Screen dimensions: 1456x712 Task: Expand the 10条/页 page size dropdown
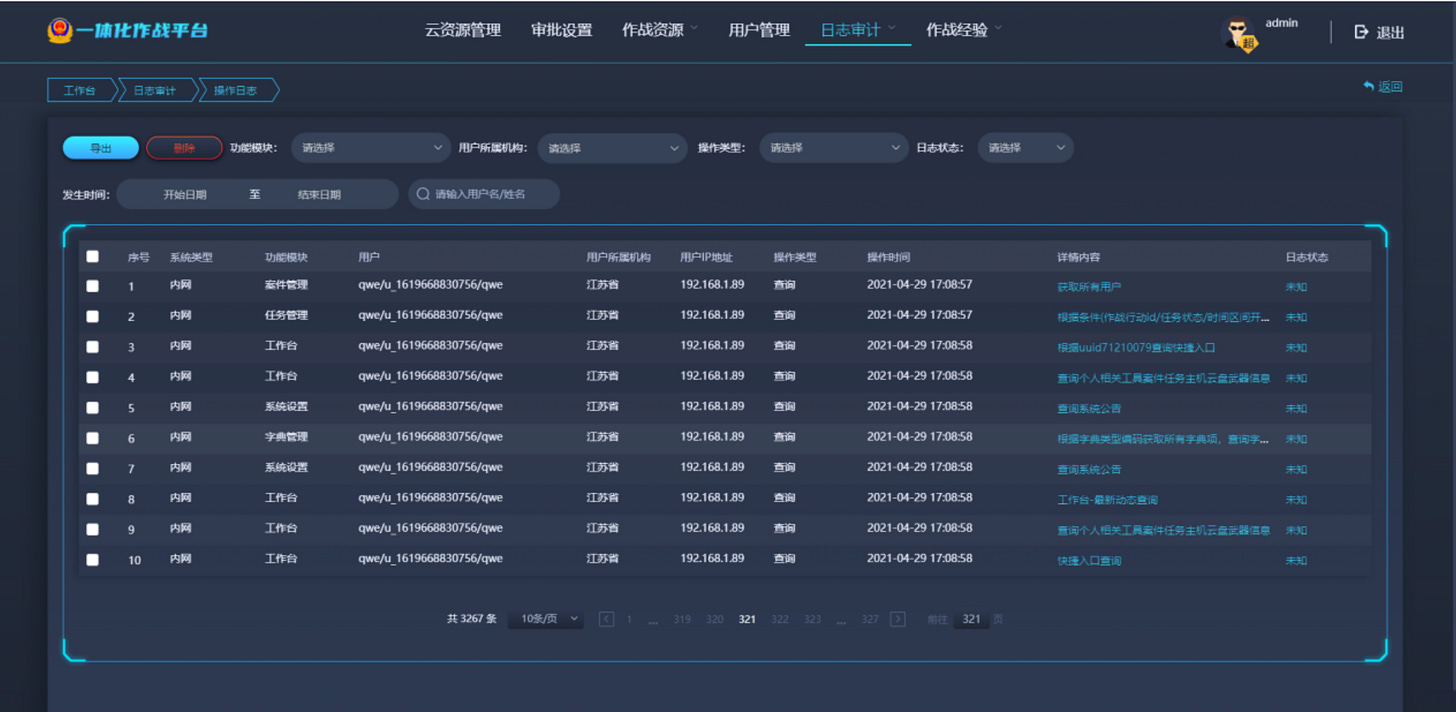545,619
